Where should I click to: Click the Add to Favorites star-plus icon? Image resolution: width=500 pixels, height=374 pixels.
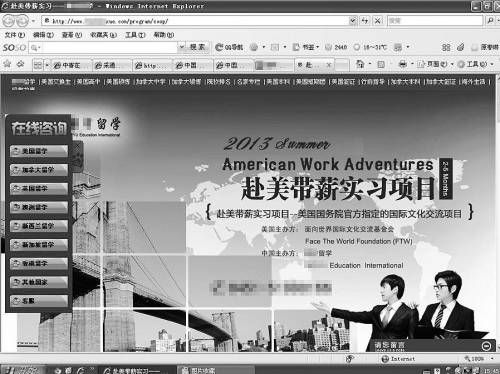(21, 63)
